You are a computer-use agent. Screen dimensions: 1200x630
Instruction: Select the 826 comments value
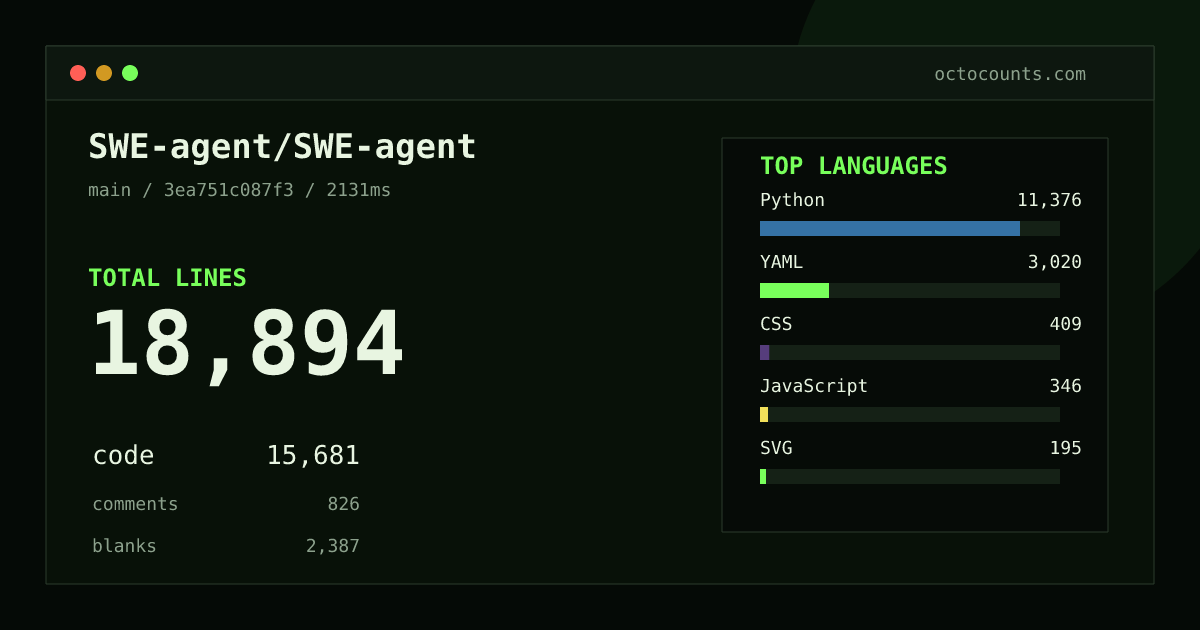[343, 504]
